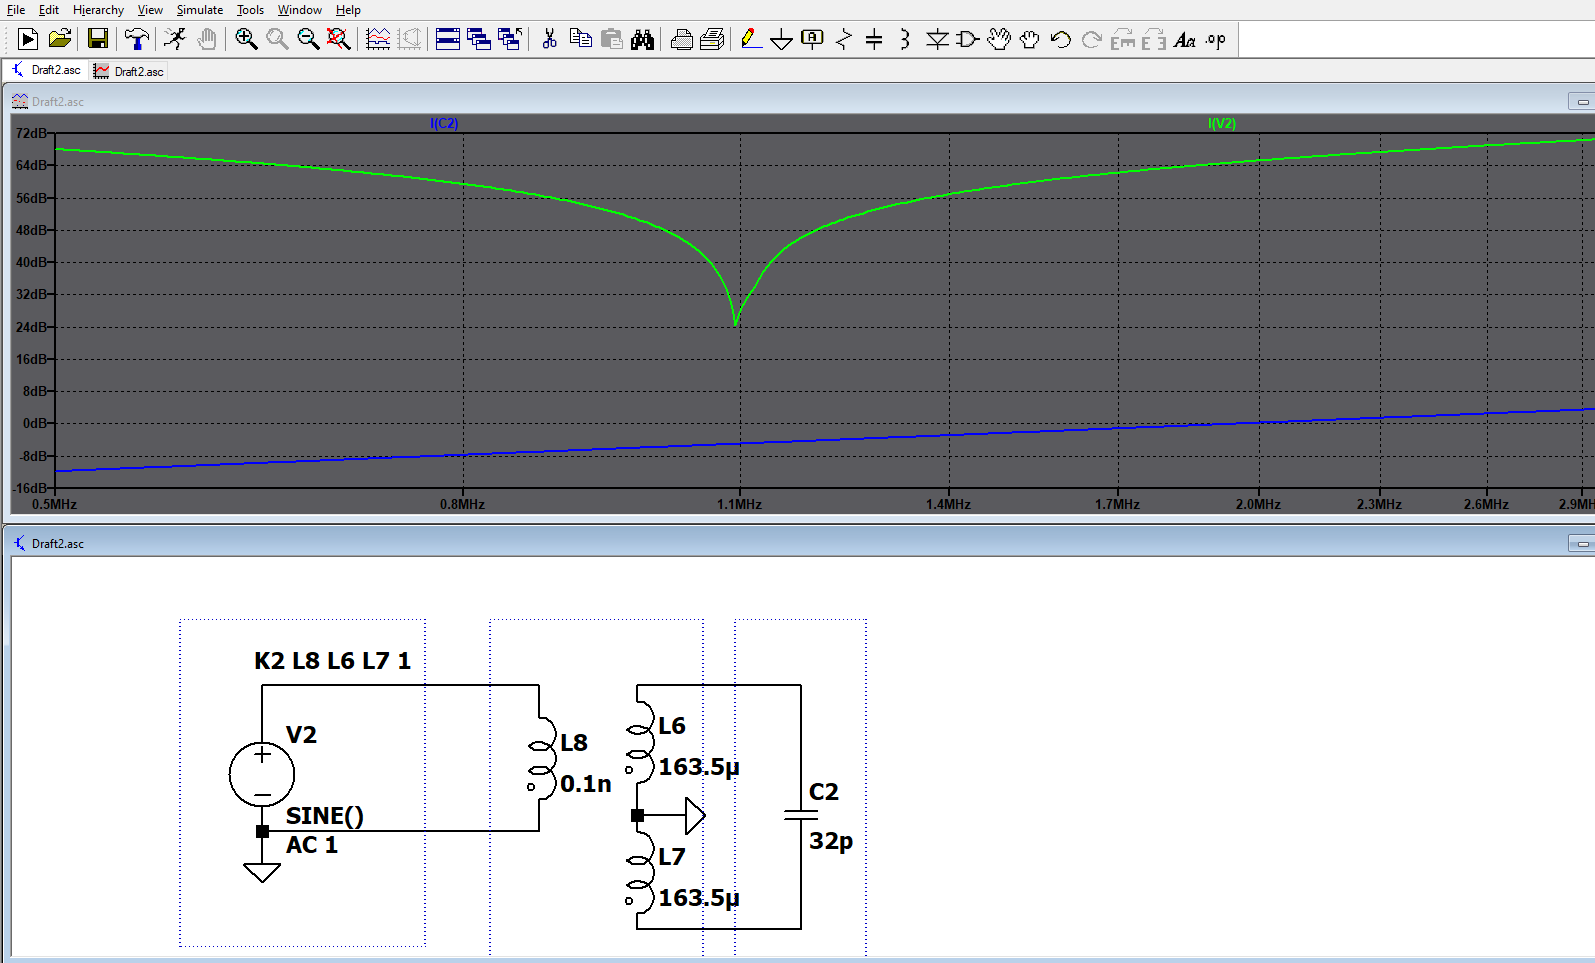Viewport: 1595px width, 963px height.
Task: Open the Tools menu
Action: (250, 10)
